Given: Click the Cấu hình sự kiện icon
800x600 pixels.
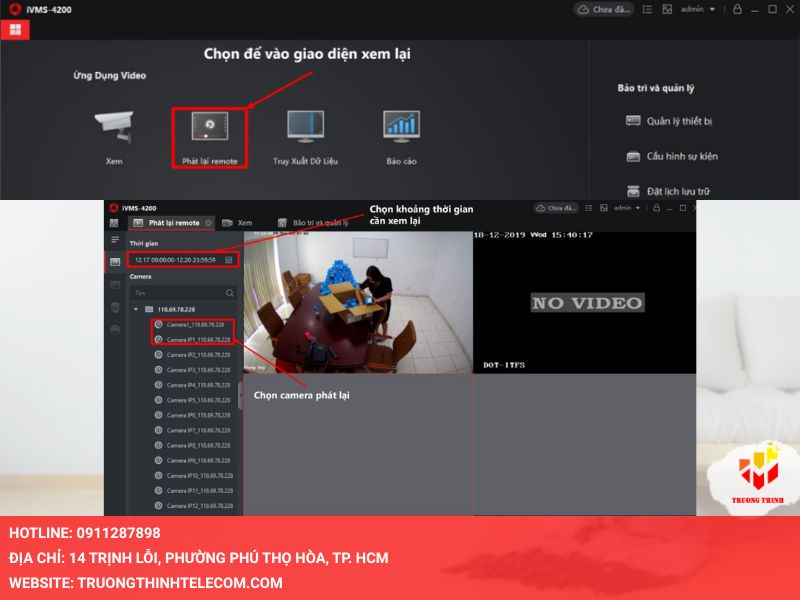Looking at the screenshot, I should (633, 156).
